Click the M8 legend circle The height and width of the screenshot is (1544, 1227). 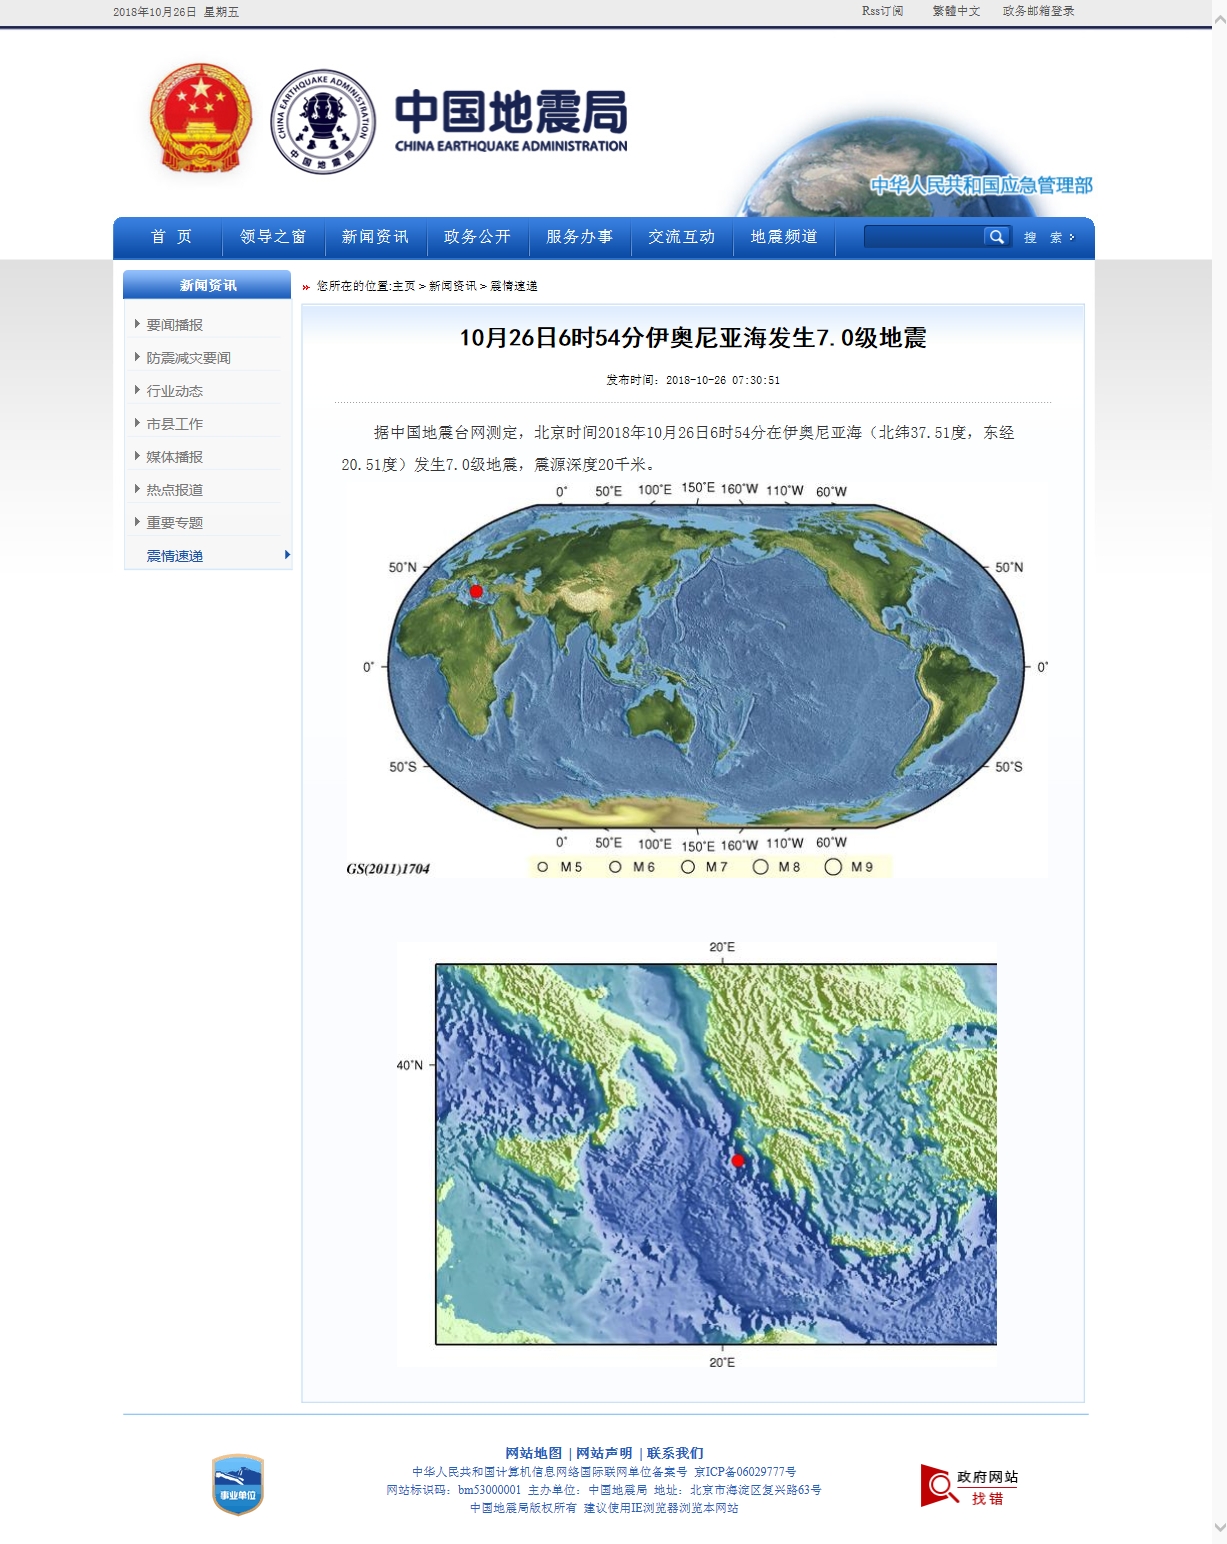[x=761, y=867]
